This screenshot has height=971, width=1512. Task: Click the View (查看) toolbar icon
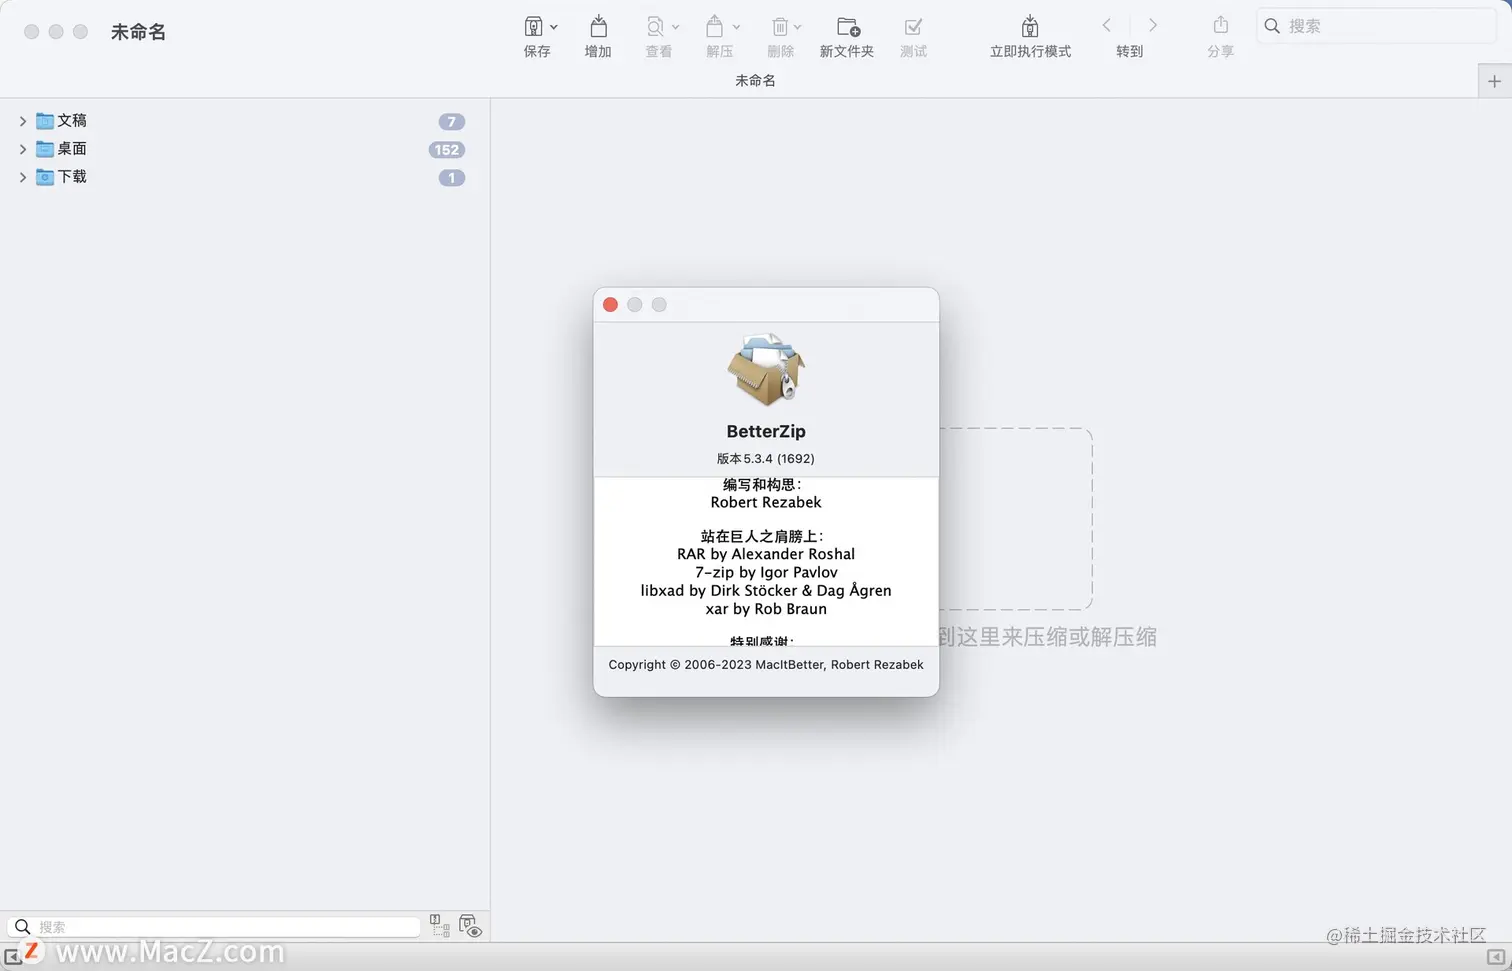tap(655, 27)
